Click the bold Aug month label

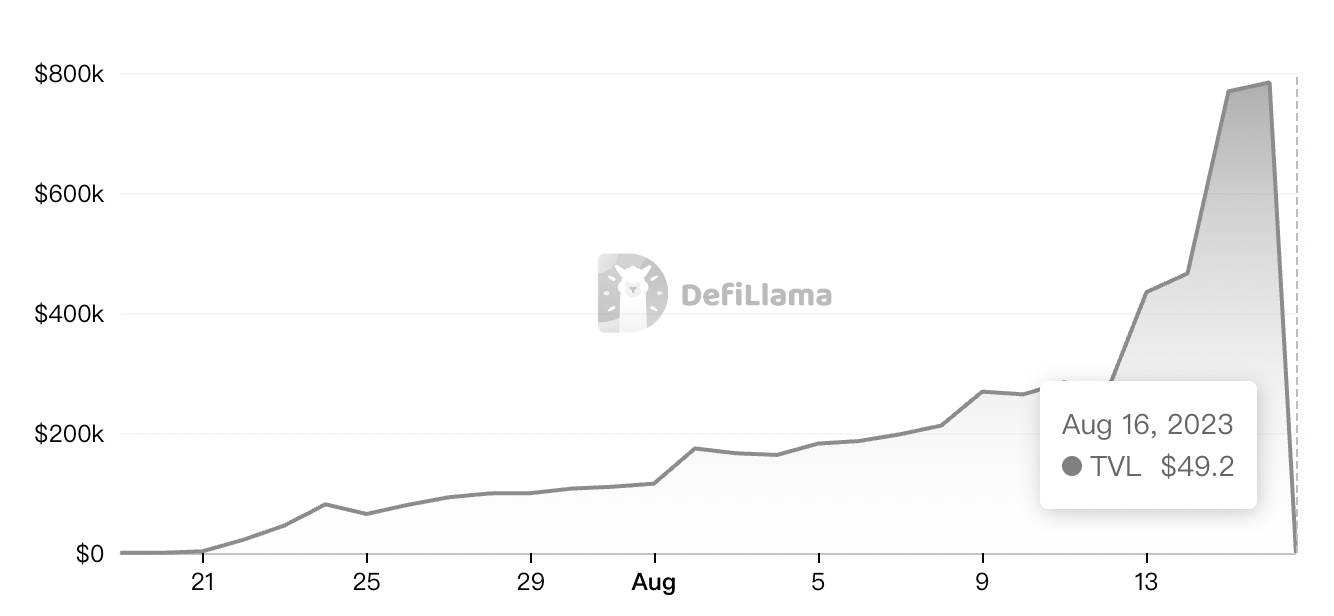click(x=654, y=582)
